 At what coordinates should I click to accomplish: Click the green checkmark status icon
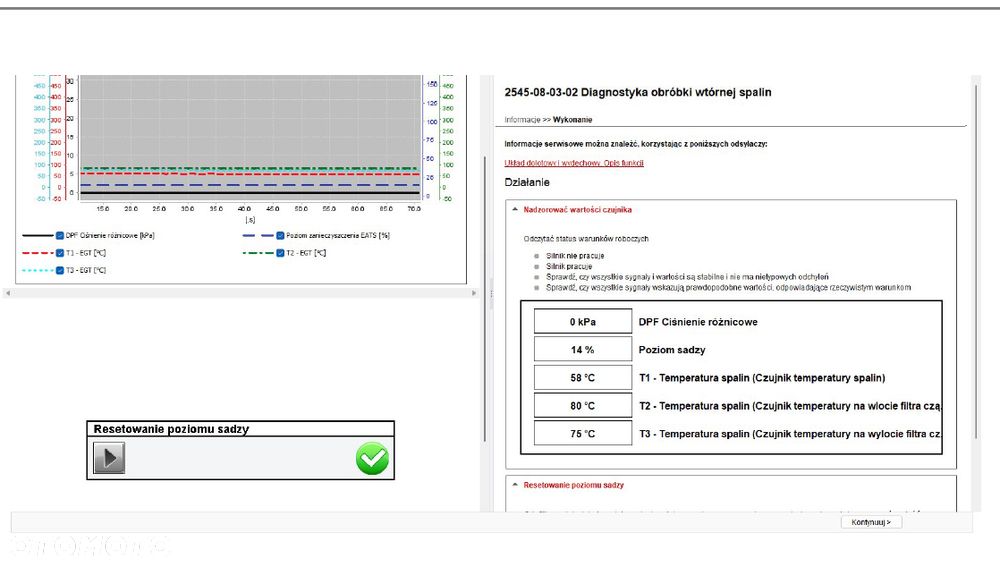372,458
